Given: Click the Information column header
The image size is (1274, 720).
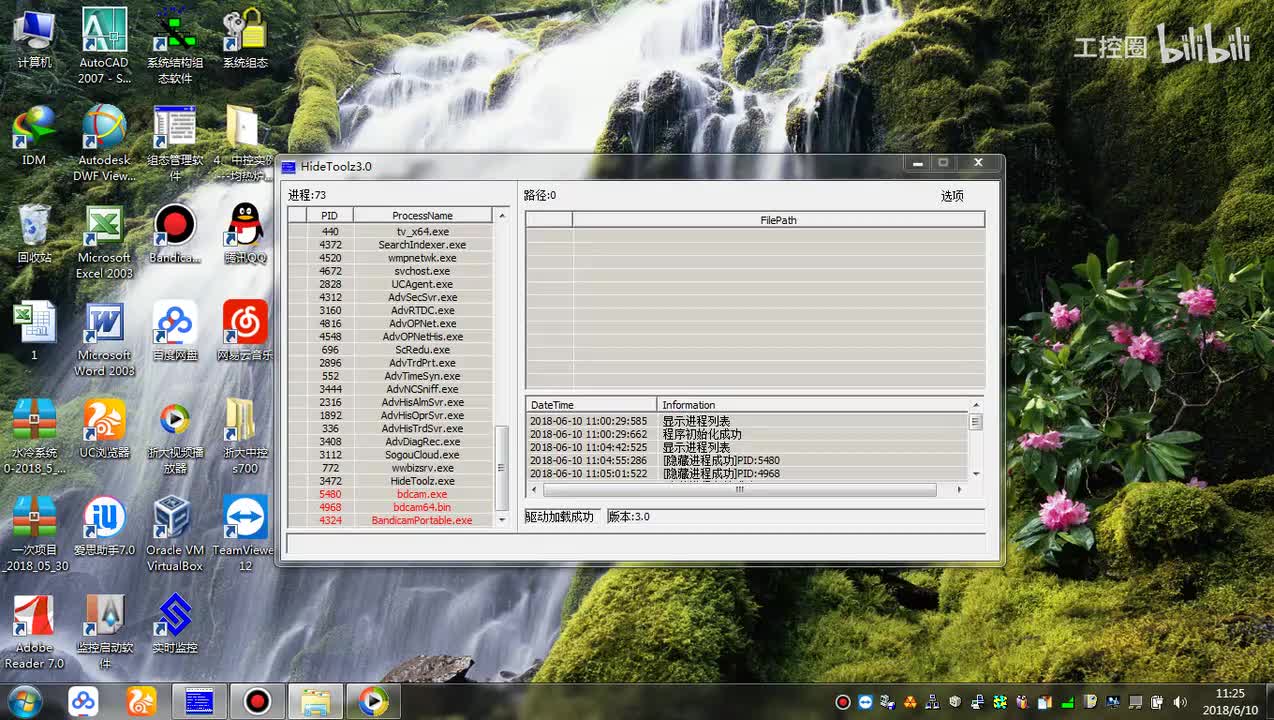Looking at the screenshot, I should click(x=812, y=405).
